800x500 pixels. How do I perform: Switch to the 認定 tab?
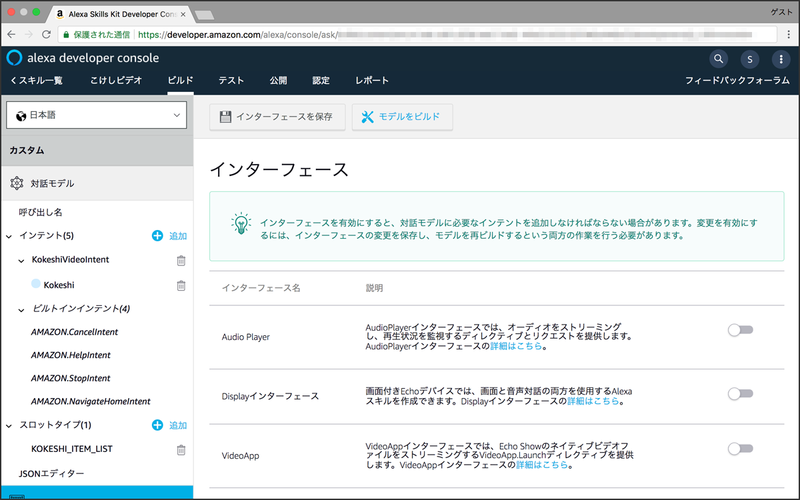point(321,80)
